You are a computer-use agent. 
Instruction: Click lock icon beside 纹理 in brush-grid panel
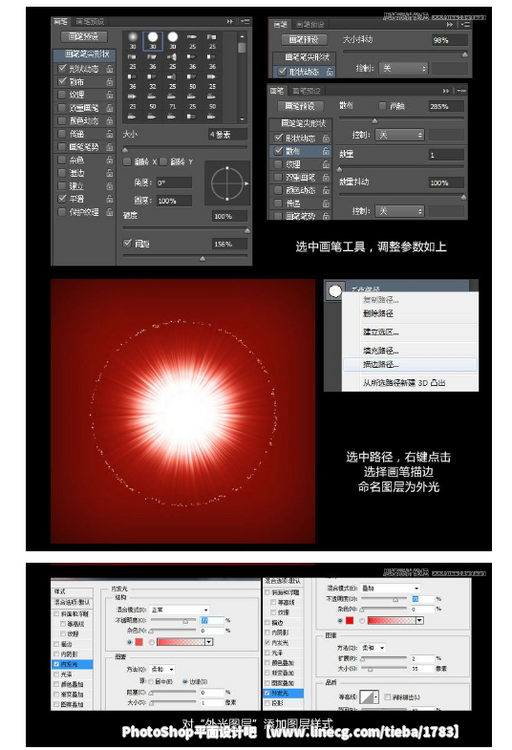click(x=110, y=95)
